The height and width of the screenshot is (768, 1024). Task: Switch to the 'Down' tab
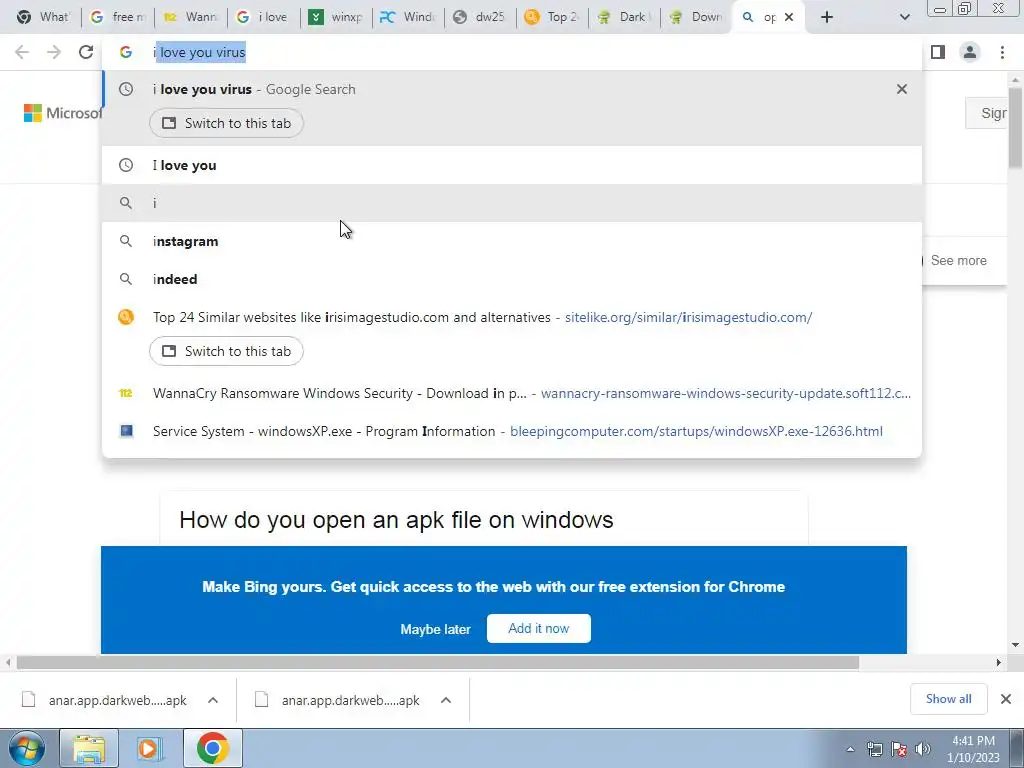(x=696, y=17)
